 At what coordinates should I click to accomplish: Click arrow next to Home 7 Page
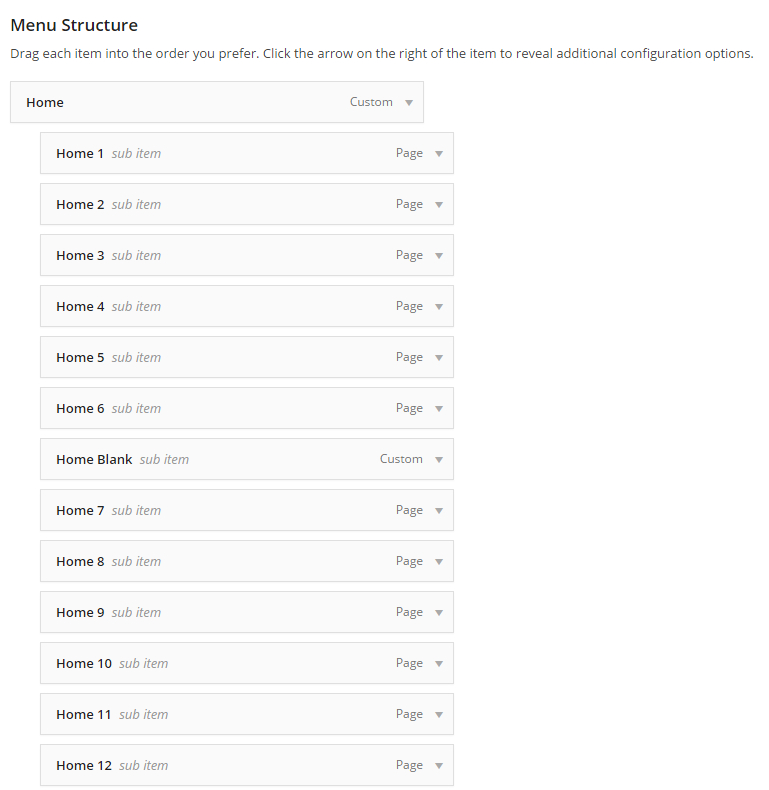click(x=439, y=510)
